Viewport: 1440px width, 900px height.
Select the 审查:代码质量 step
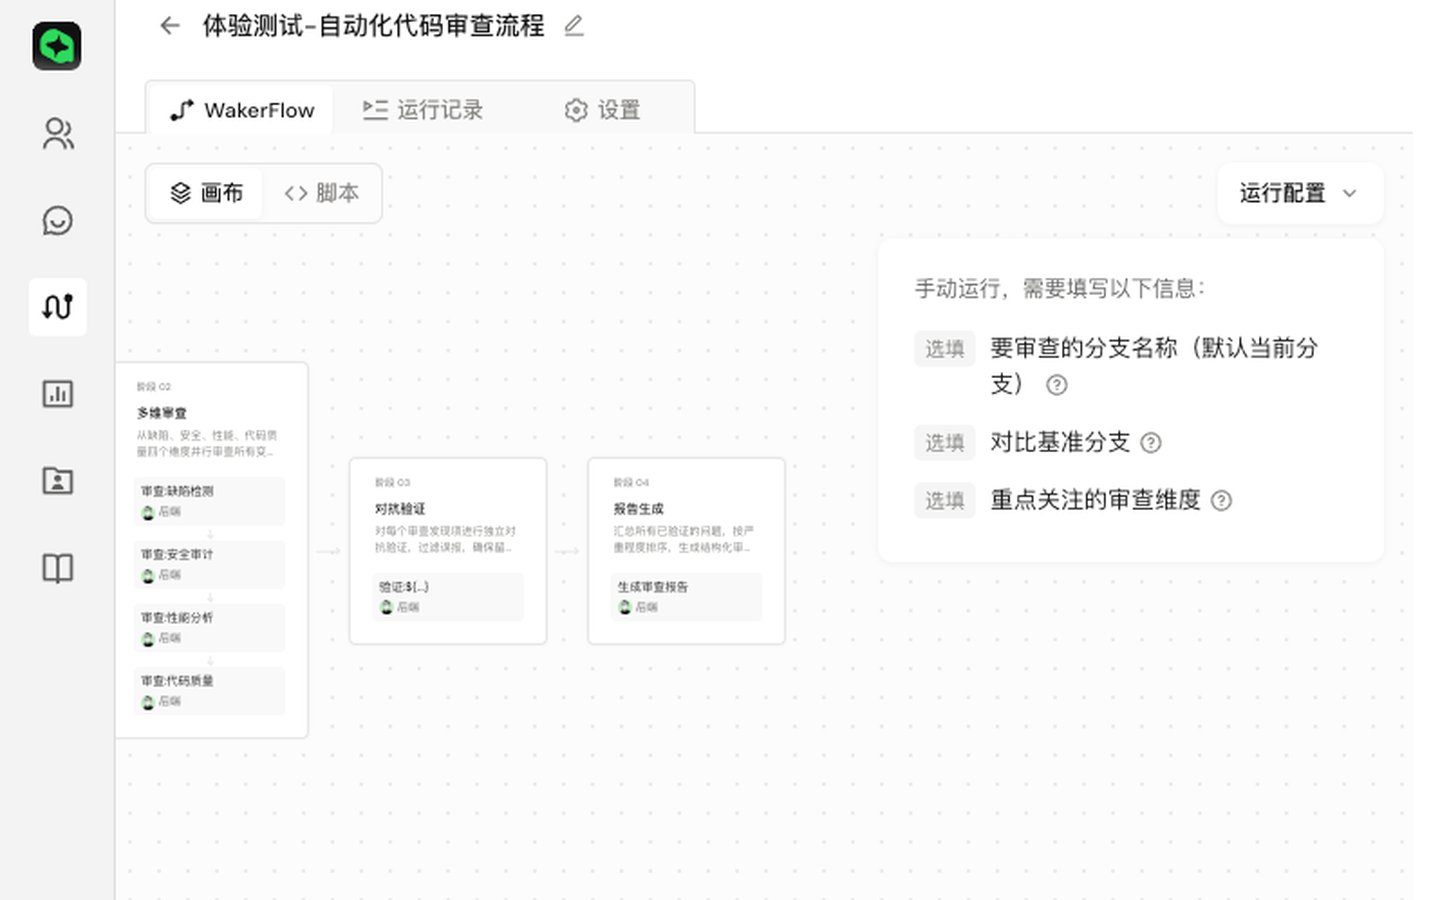pyautogui.click(x=209, y=691)
